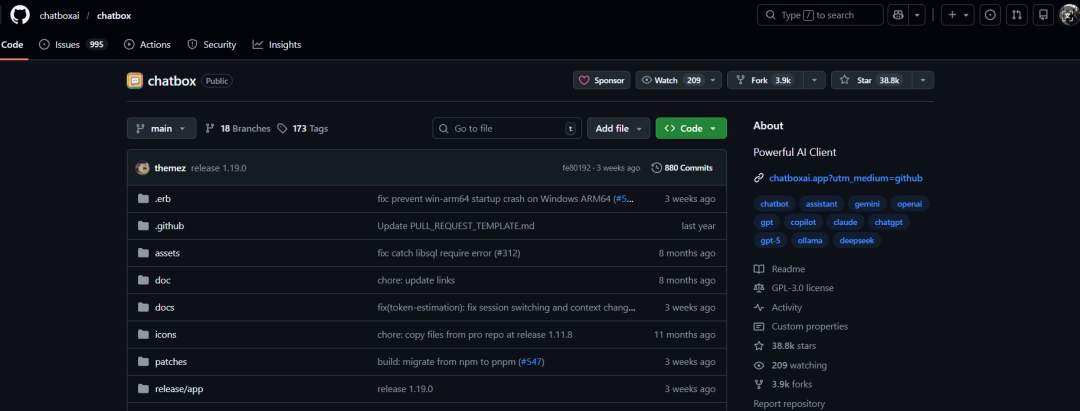Expand the main branch dropdown
This screenshot has width=1080, height=411.
click(161, 128)
